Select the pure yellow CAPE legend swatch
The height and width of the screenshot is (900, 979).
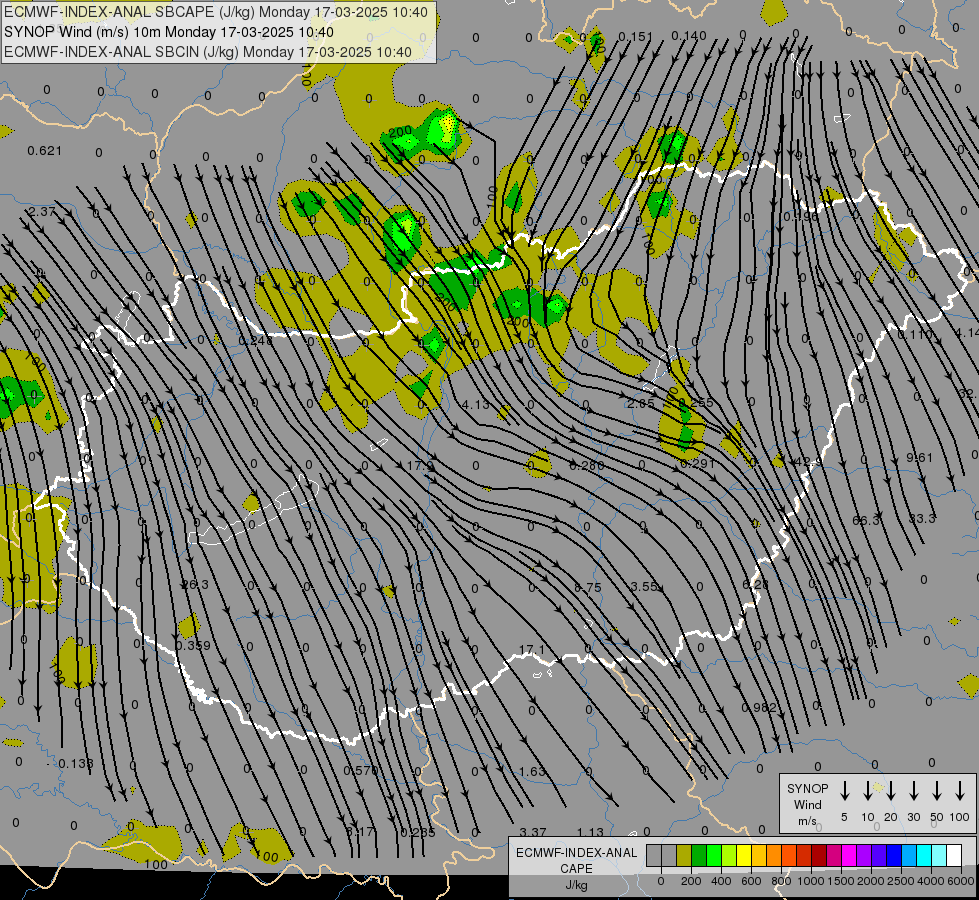[744, 856]
